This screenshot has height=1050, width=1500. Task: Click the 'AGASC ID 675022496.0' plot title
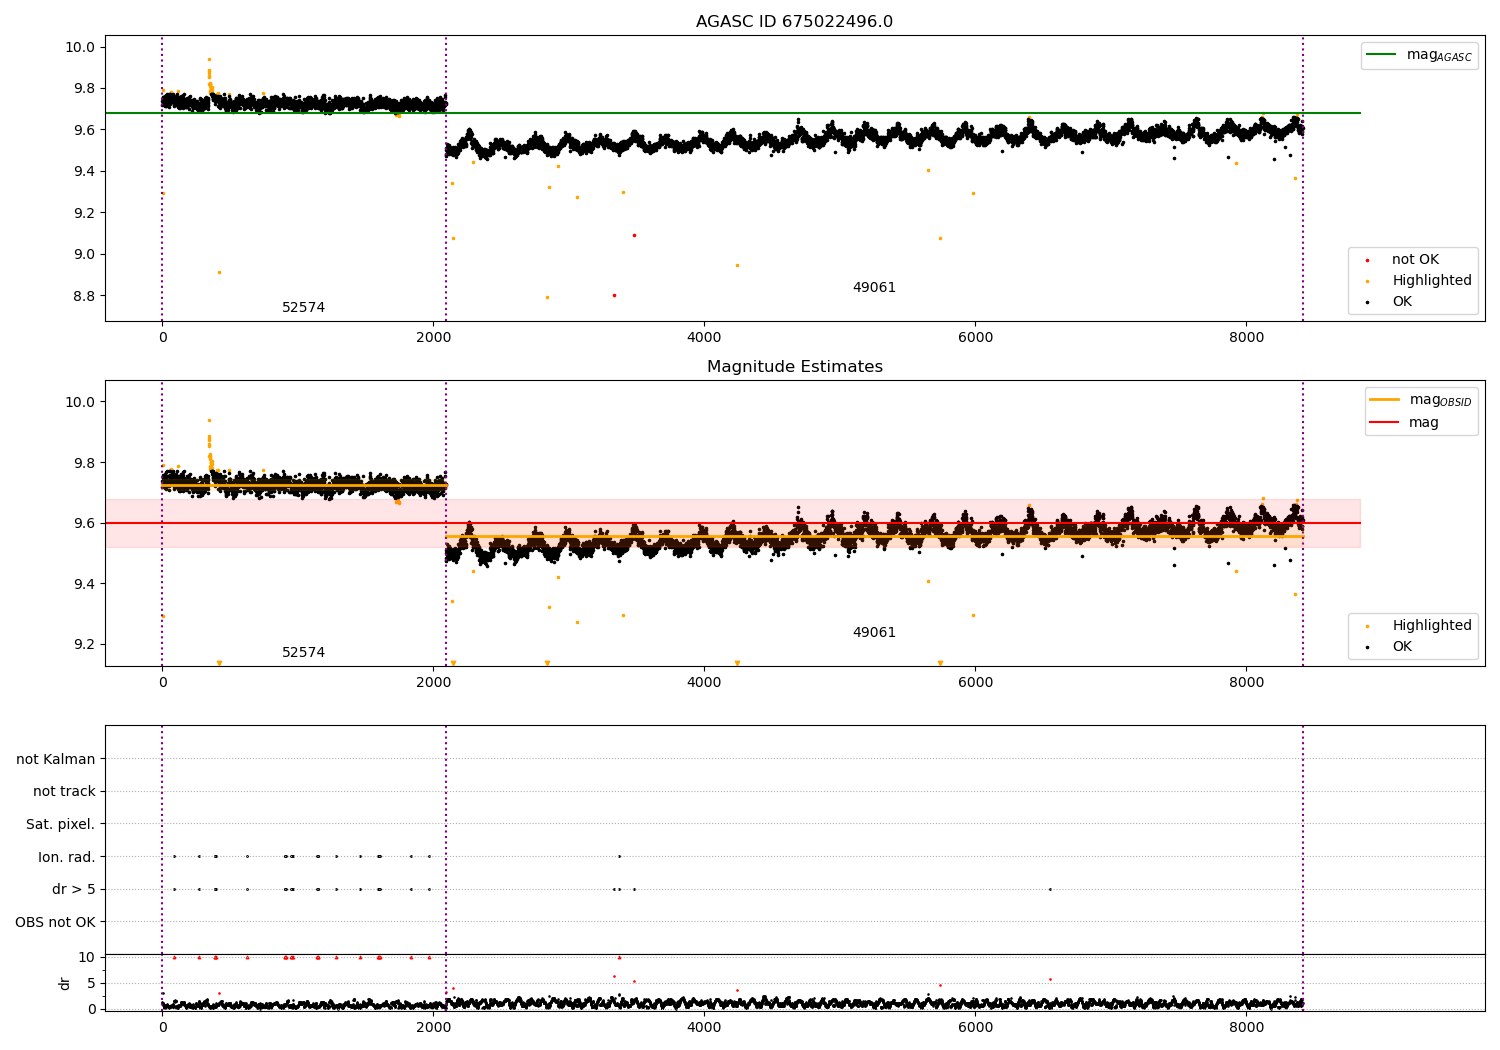click(794, 22)
